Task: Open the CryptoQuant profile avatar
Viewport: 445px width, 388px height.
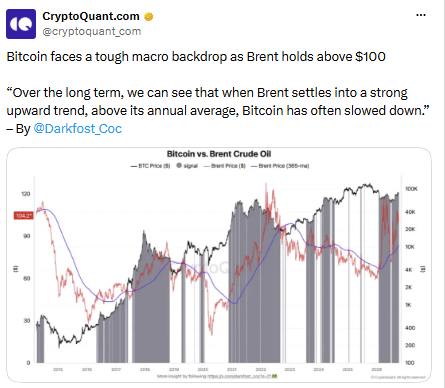Action: (x=21, y=24)
